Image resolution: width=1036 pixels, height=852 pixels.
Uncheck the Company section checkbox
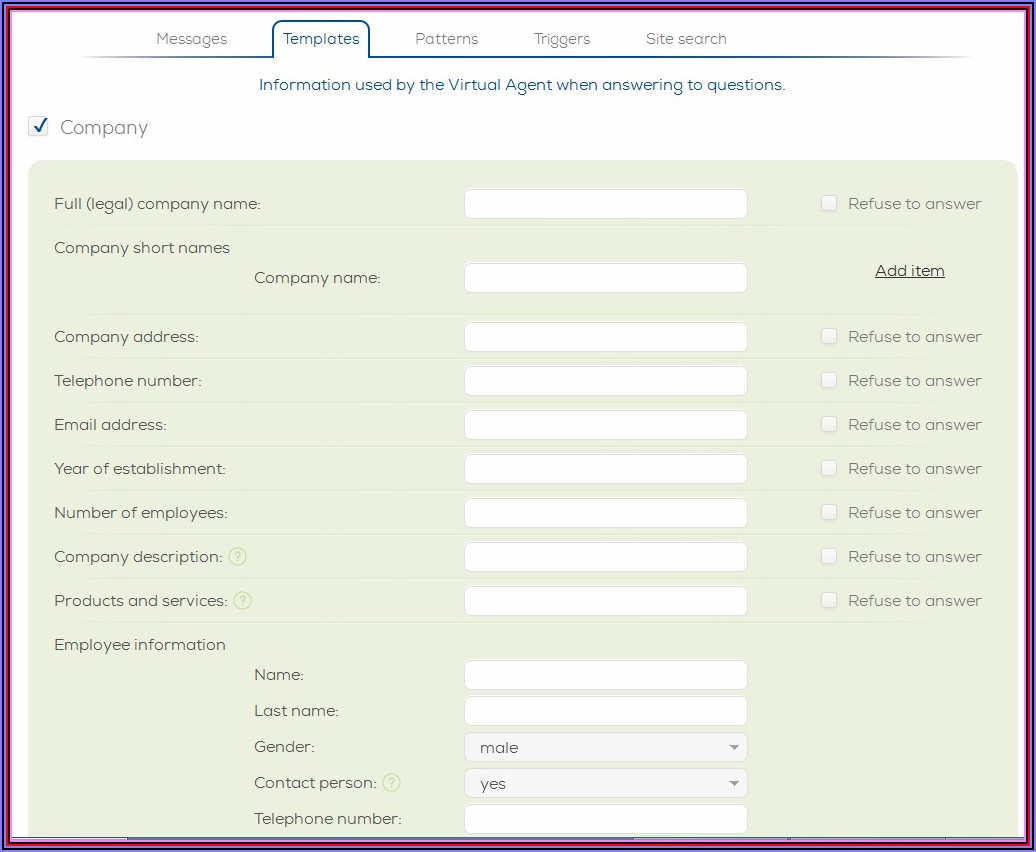tap(39, 126)
